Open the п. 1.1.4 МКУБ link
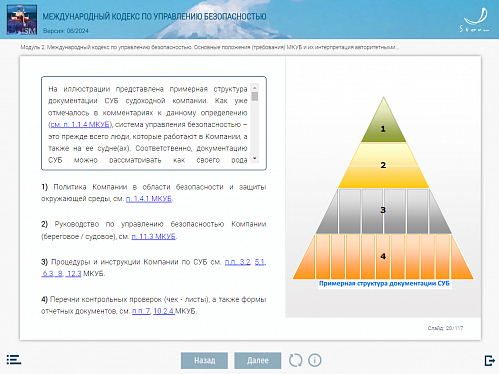The height and width of the screenshot is (374, 499). [x=80, y=125]
